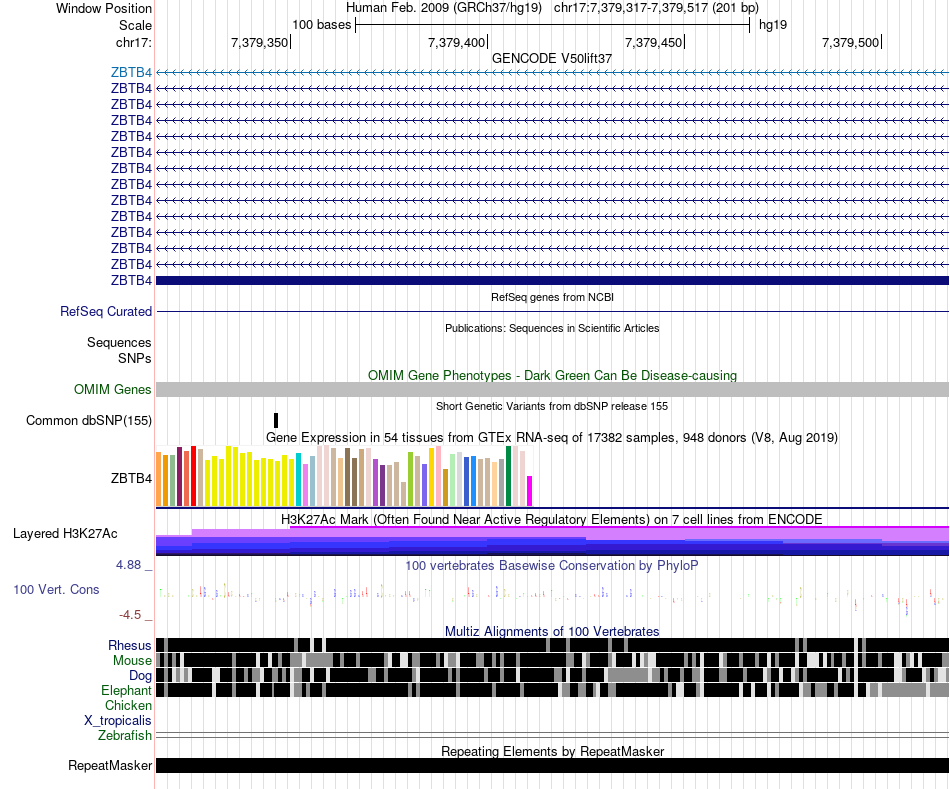Open the 'OMIM Gene Phenotypes' track title
Viewport: 950px width, 789px height.
(552, 375)
